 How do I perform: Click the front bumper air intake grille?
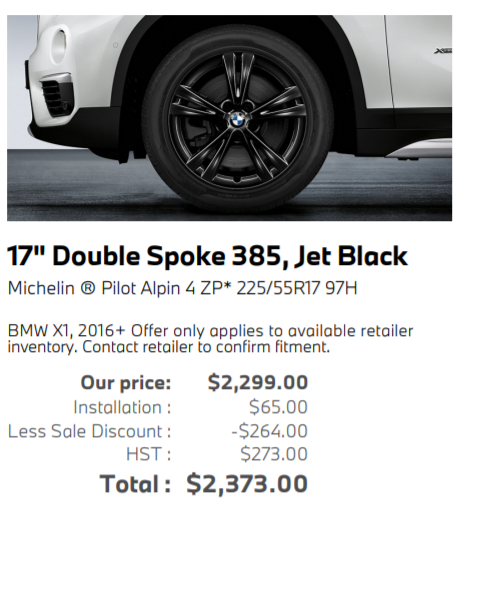[x=56, y=97]
